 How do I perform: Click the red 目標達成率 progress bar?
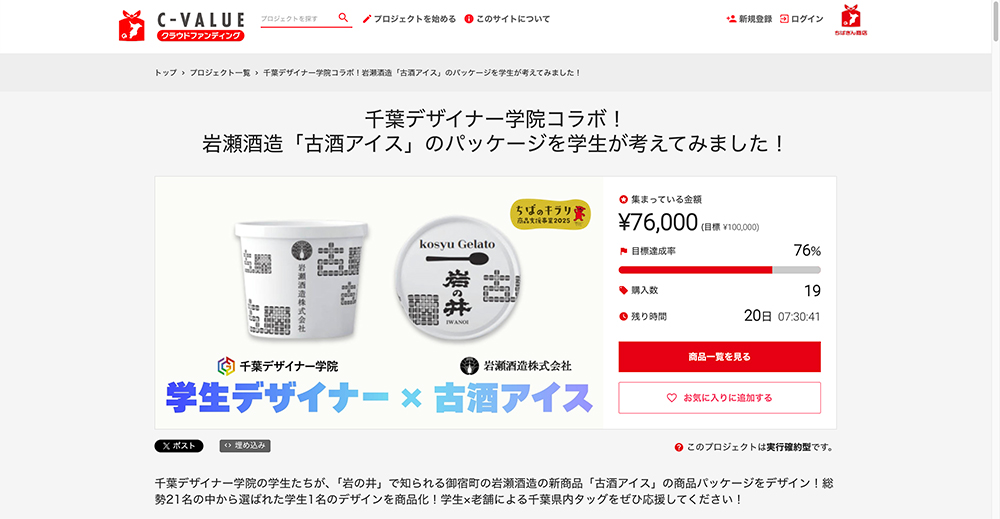[719, 270]
